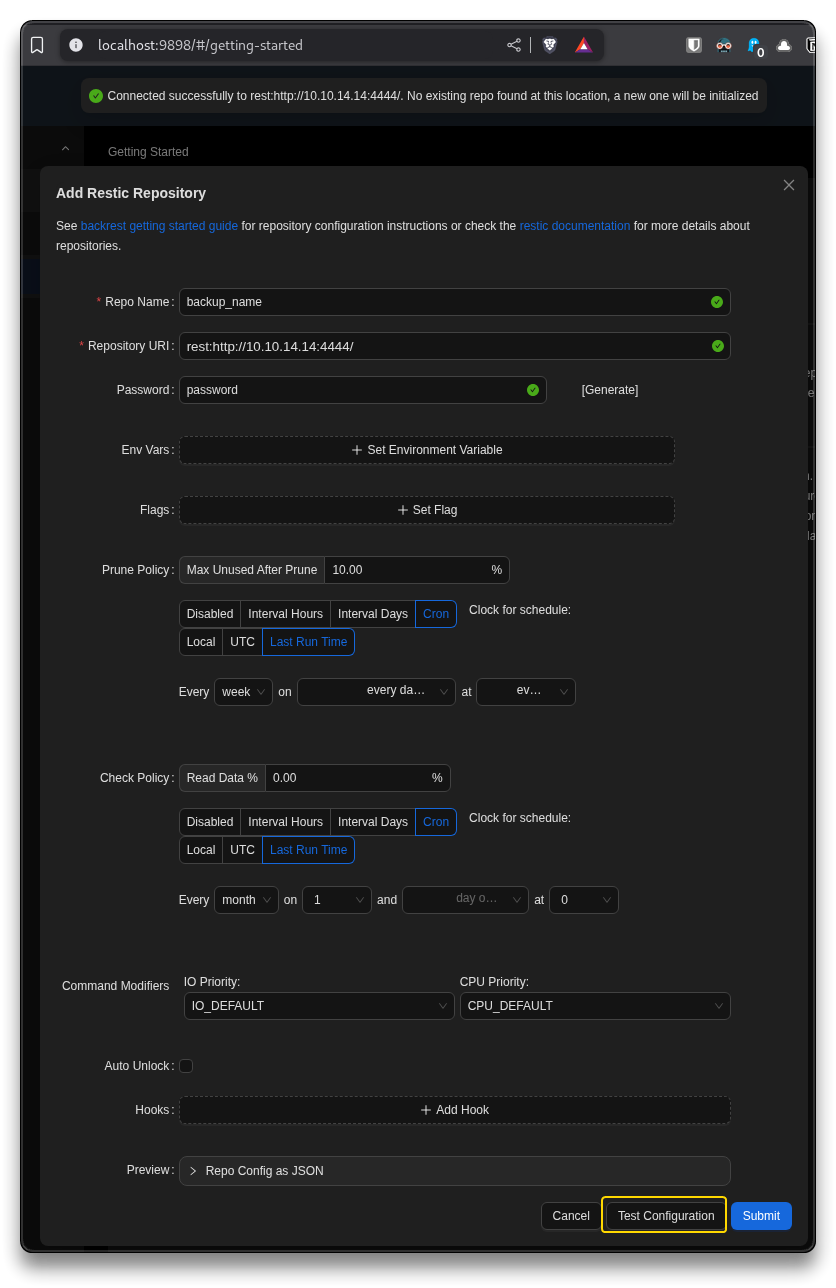Click the browser bookmark icon
836x1288 pixels.
click(37, 45)
